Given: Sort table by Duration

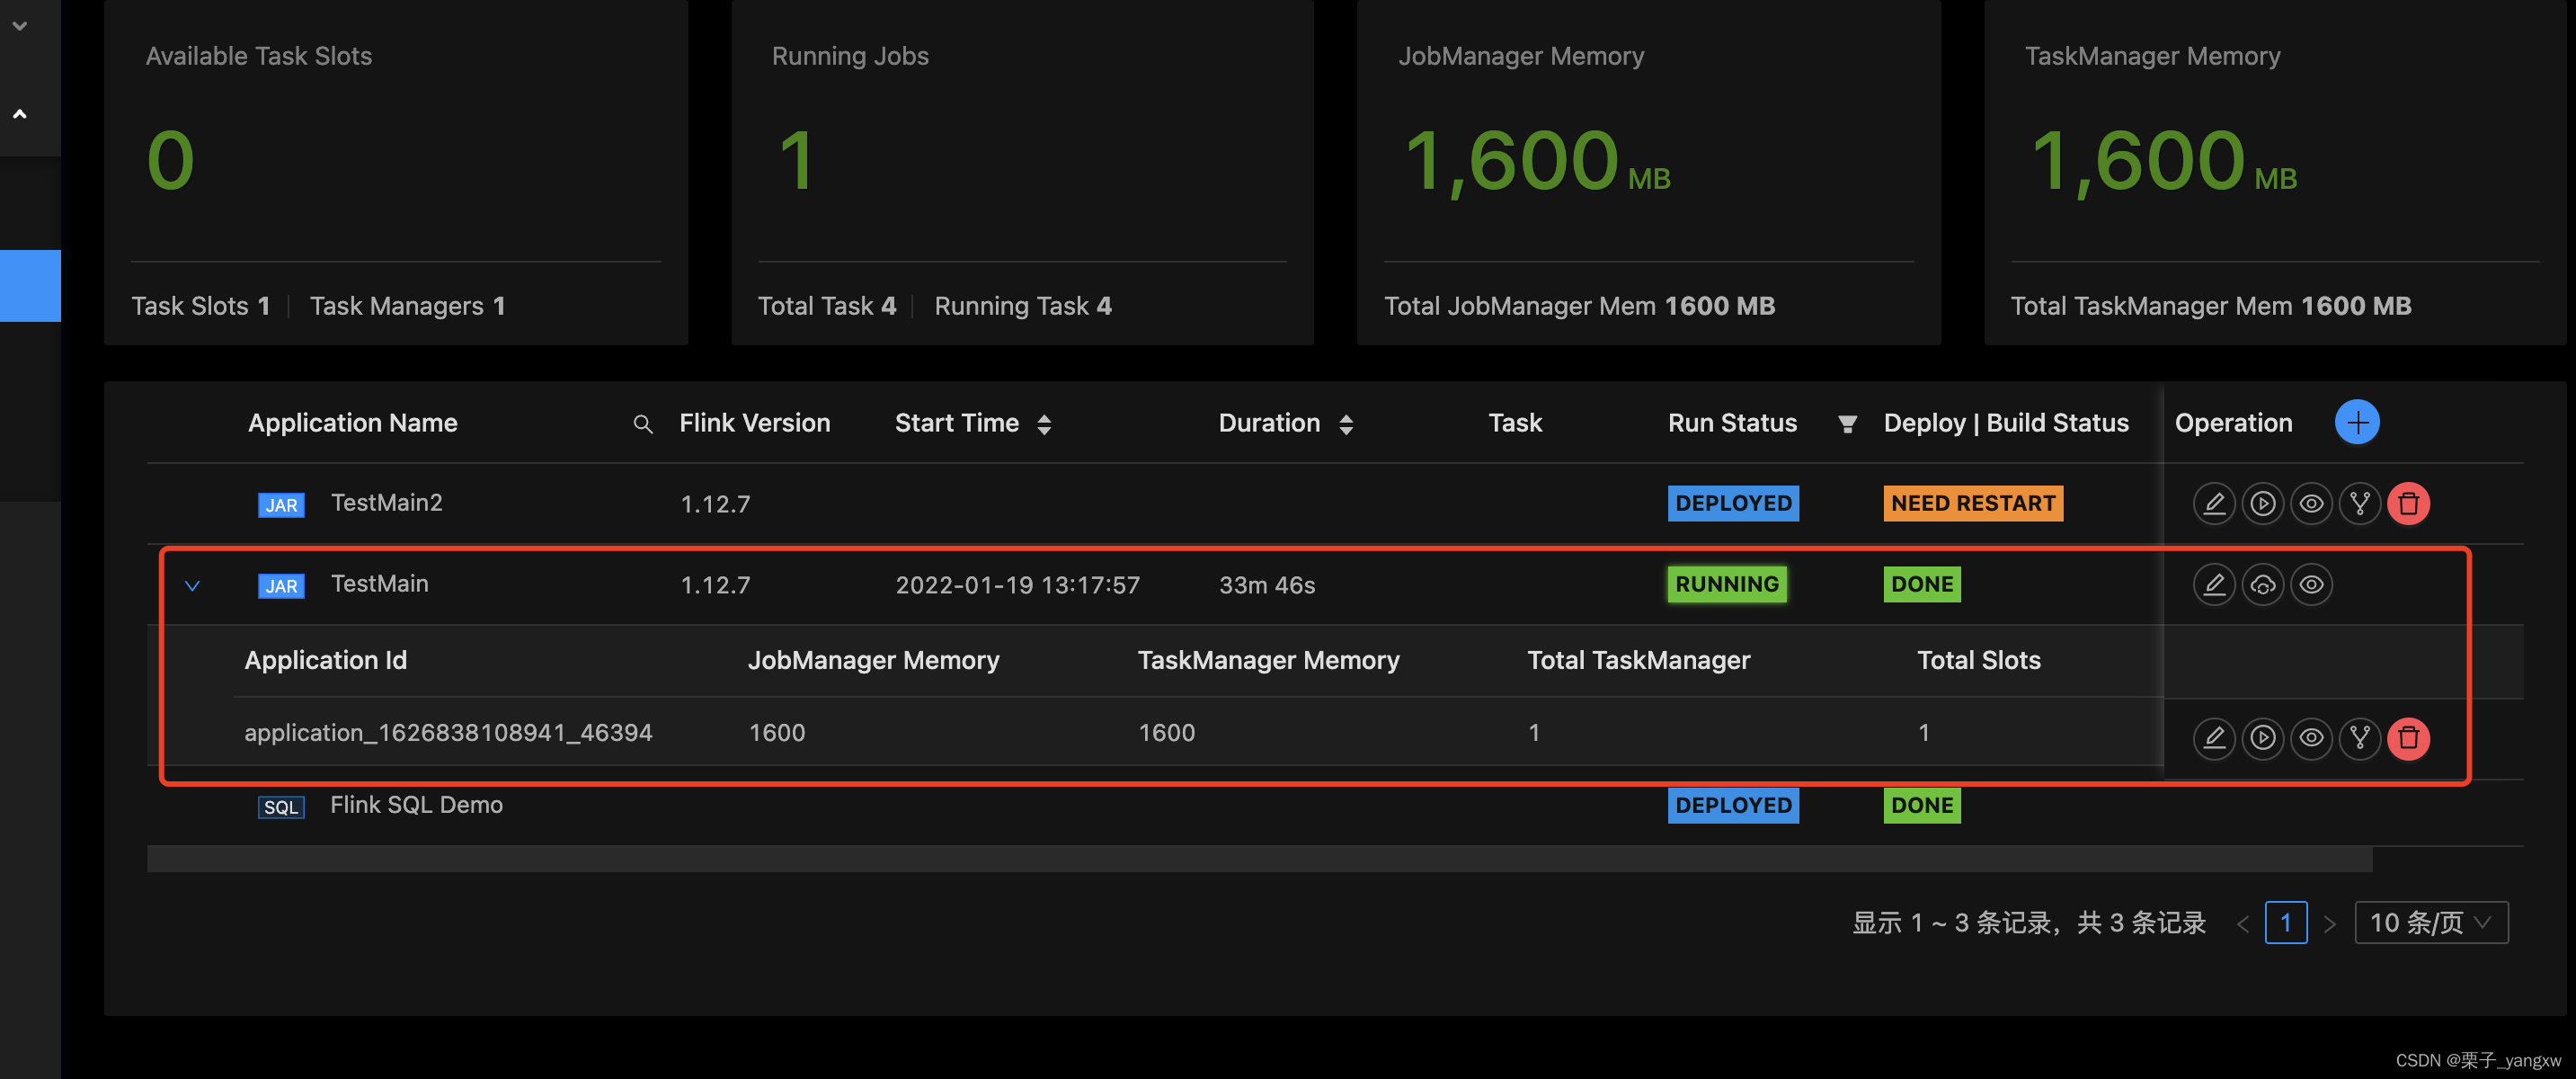Looking at the screenshot, I should 1345,424.
